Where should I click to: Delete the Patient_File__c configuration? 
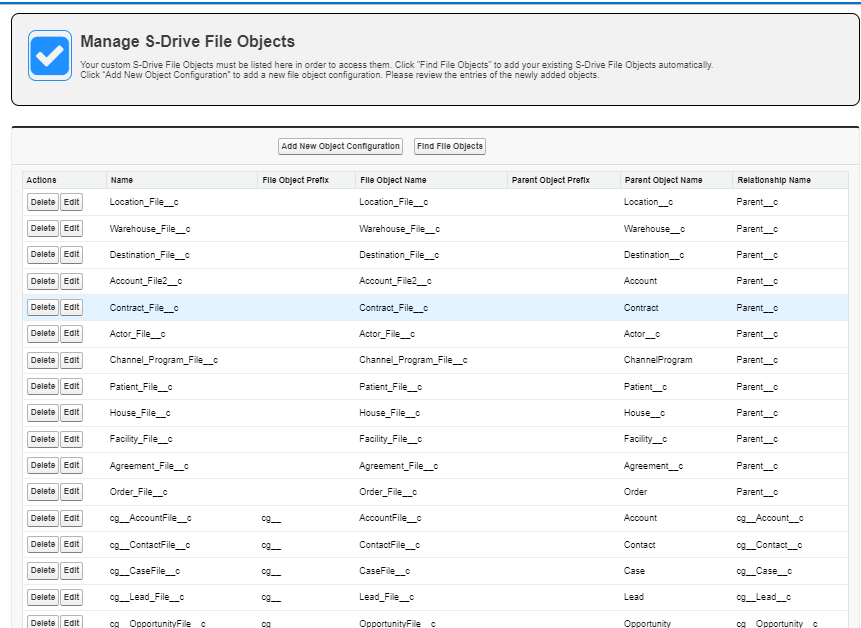(x=43, y=386)
